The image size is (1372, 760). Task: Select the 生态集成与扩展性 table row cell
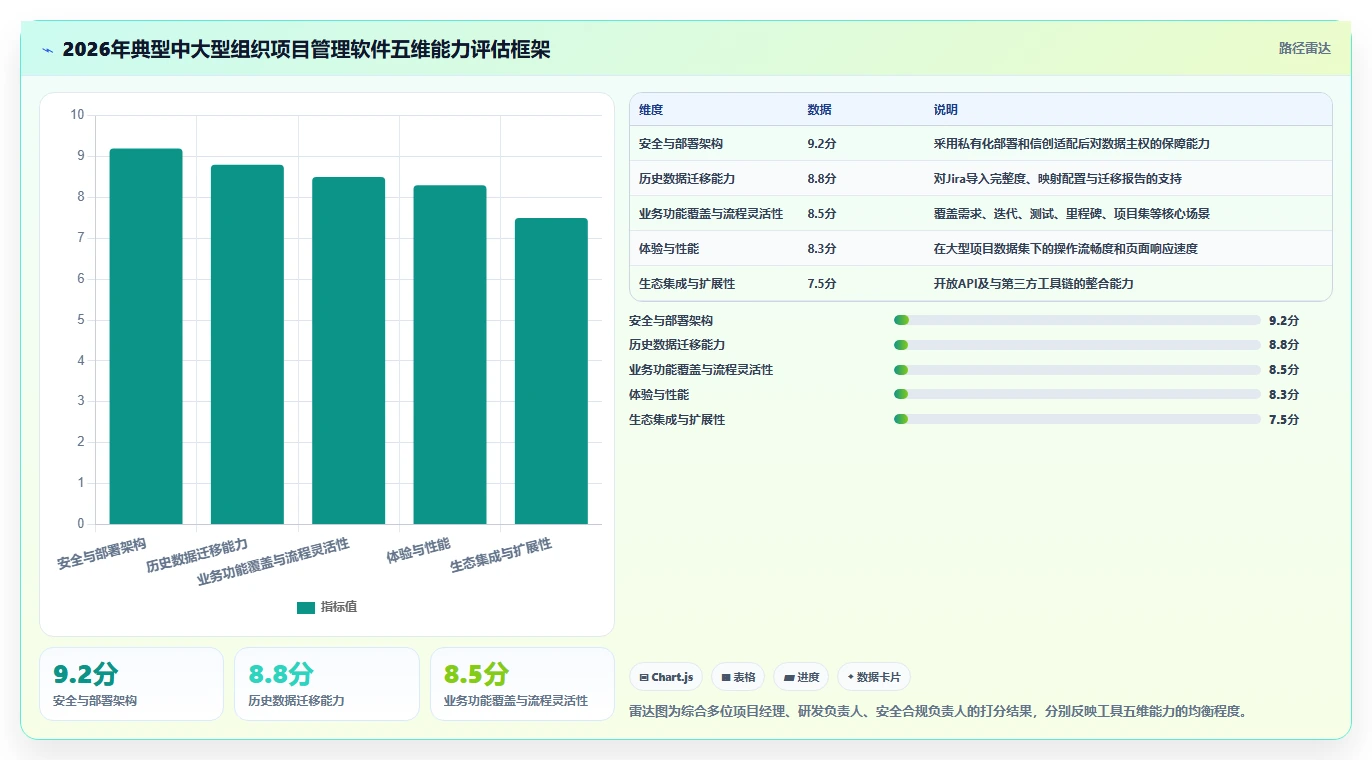tap(687, 284)
